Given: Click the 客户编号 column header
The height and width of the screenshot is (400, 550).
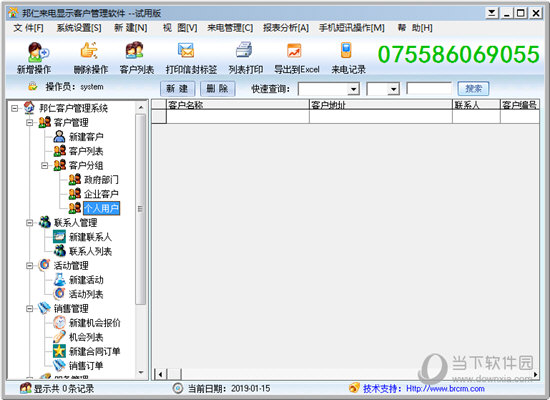Looking at the screenshot, I should [x=519, y=105].
